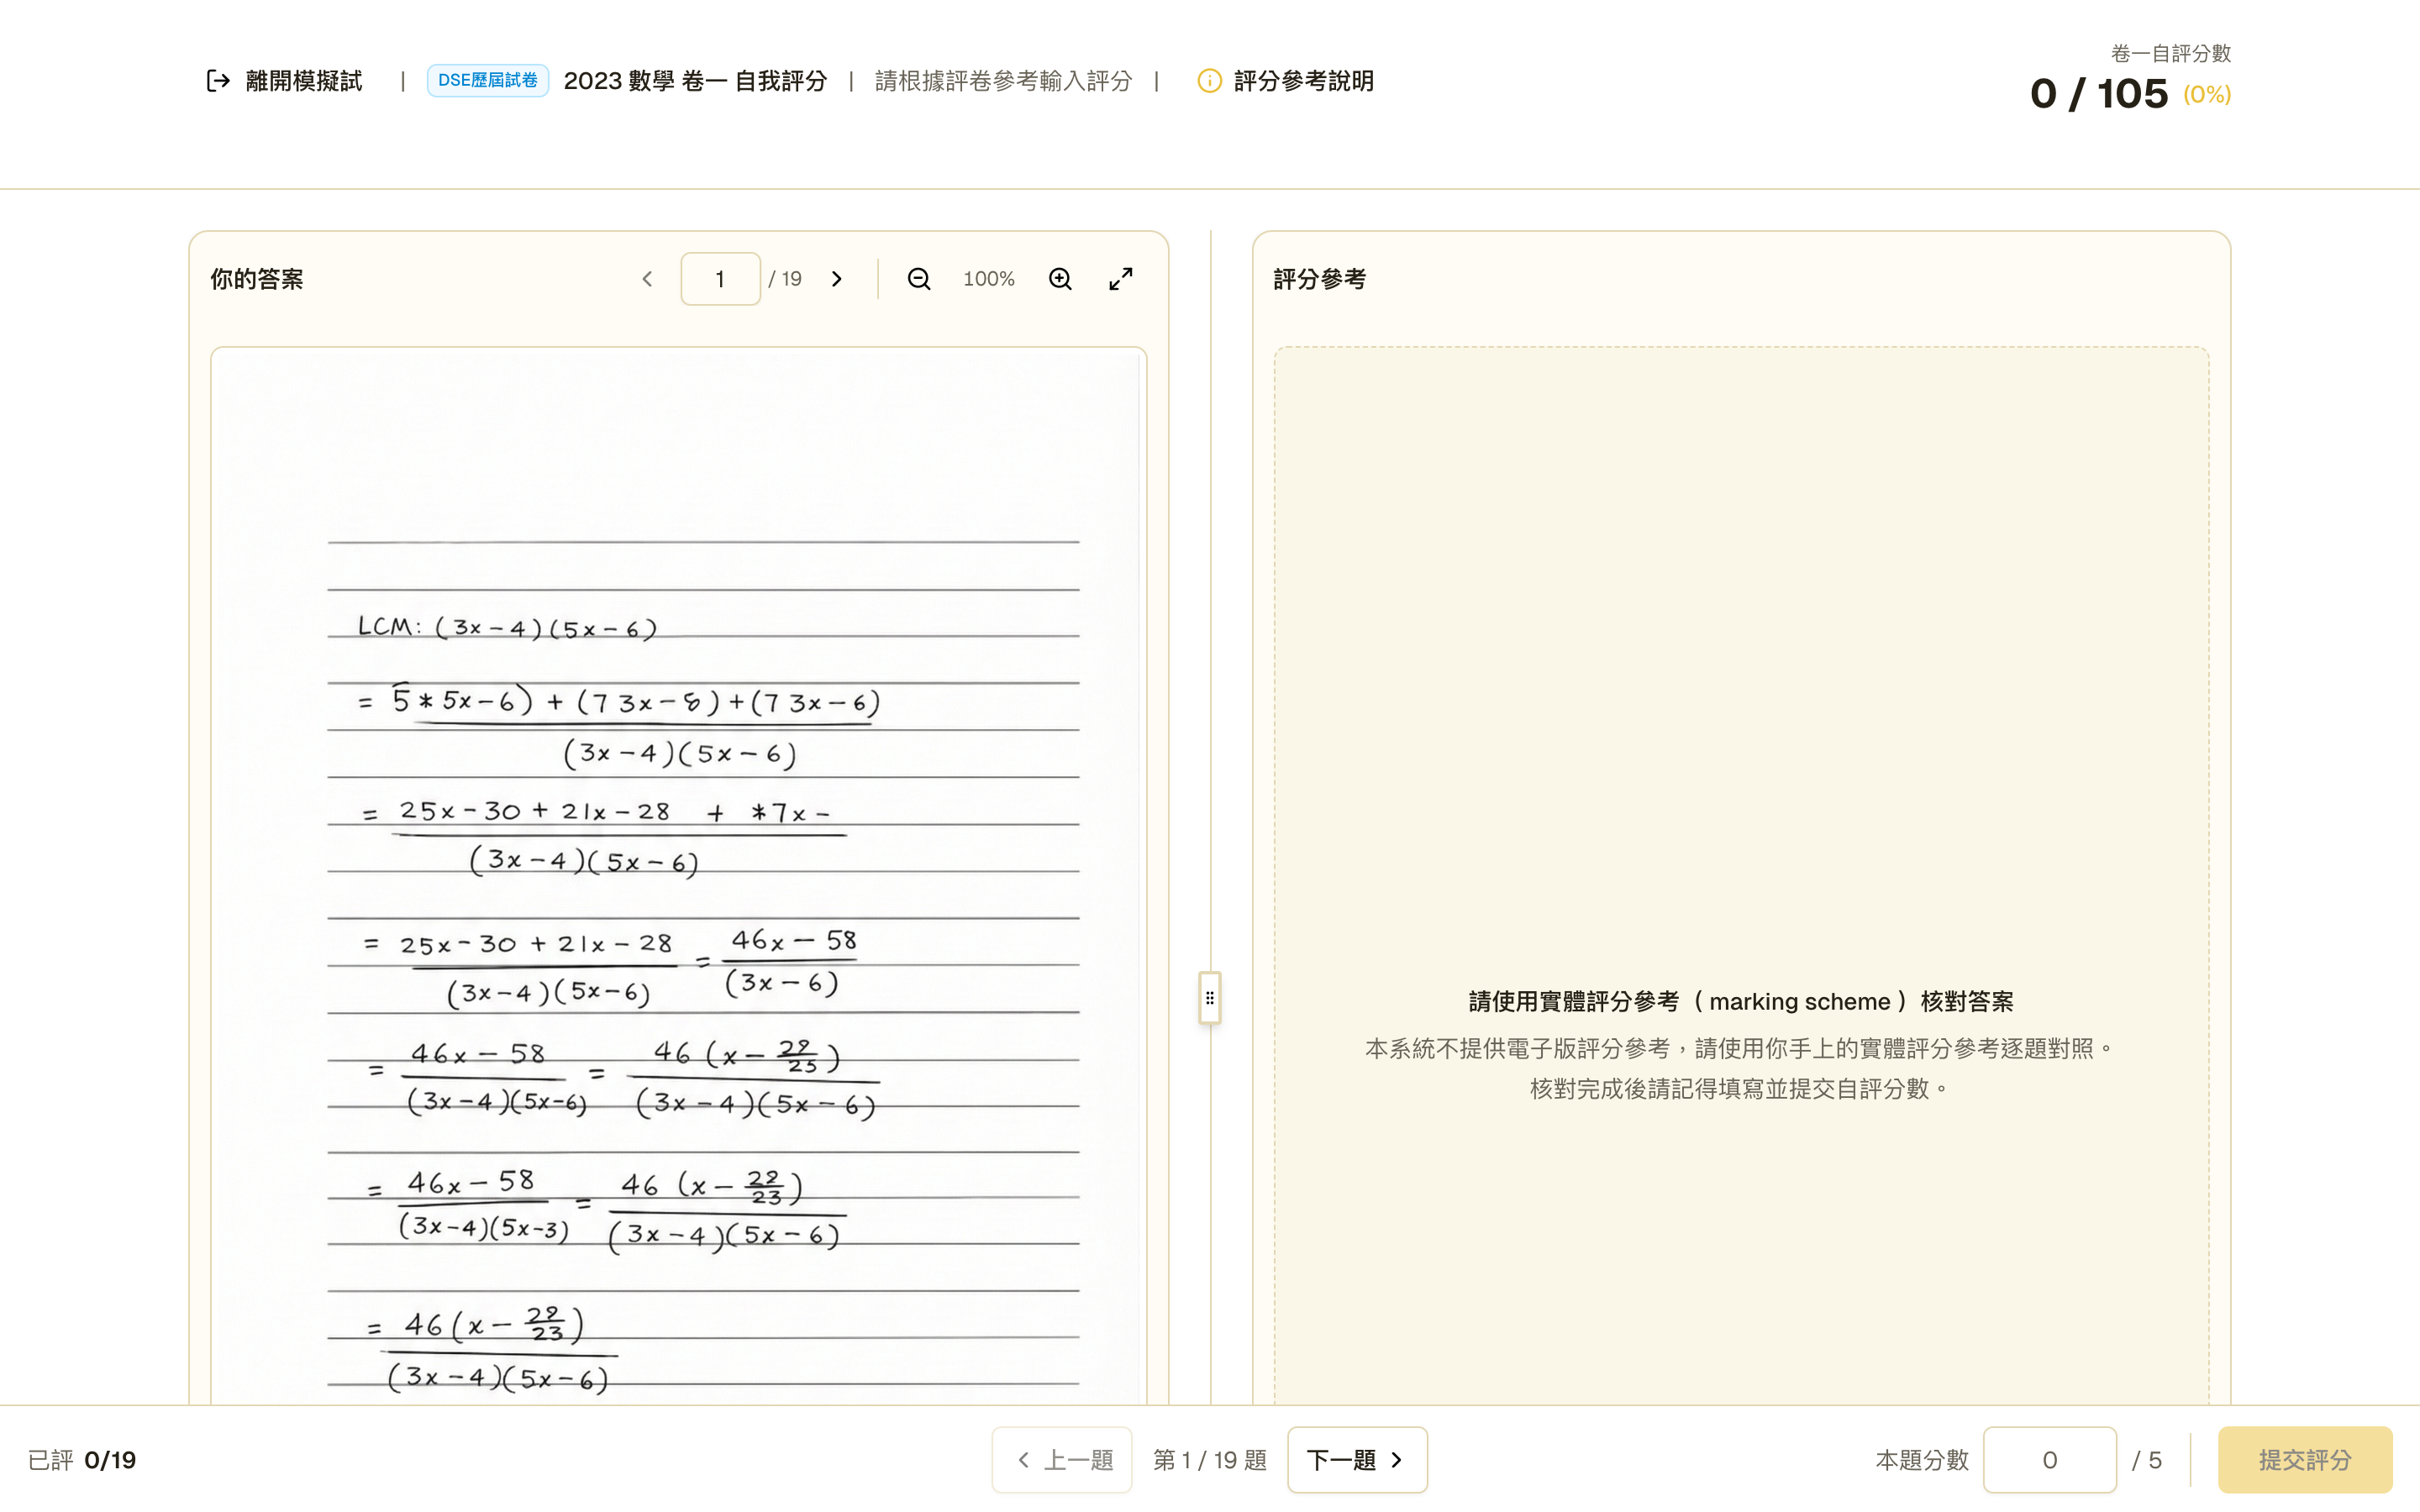Image resolution: width=2420 pixels, height=1512 pixels.
Task: Click the 上一題 button
Action: pyautogui.click(x=1062, y=1460)
